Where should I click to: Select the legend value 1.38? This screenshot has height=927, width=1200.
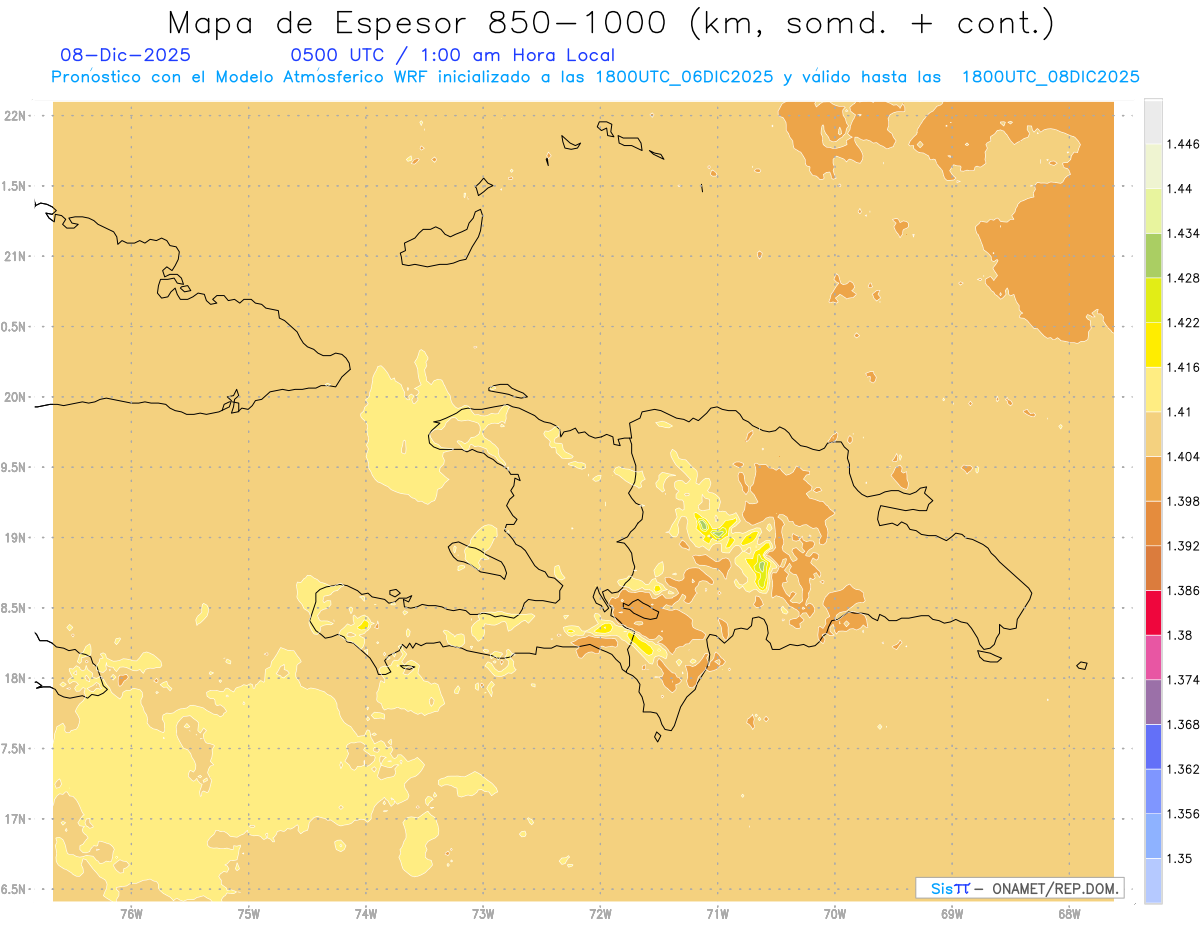[1181, 635]
